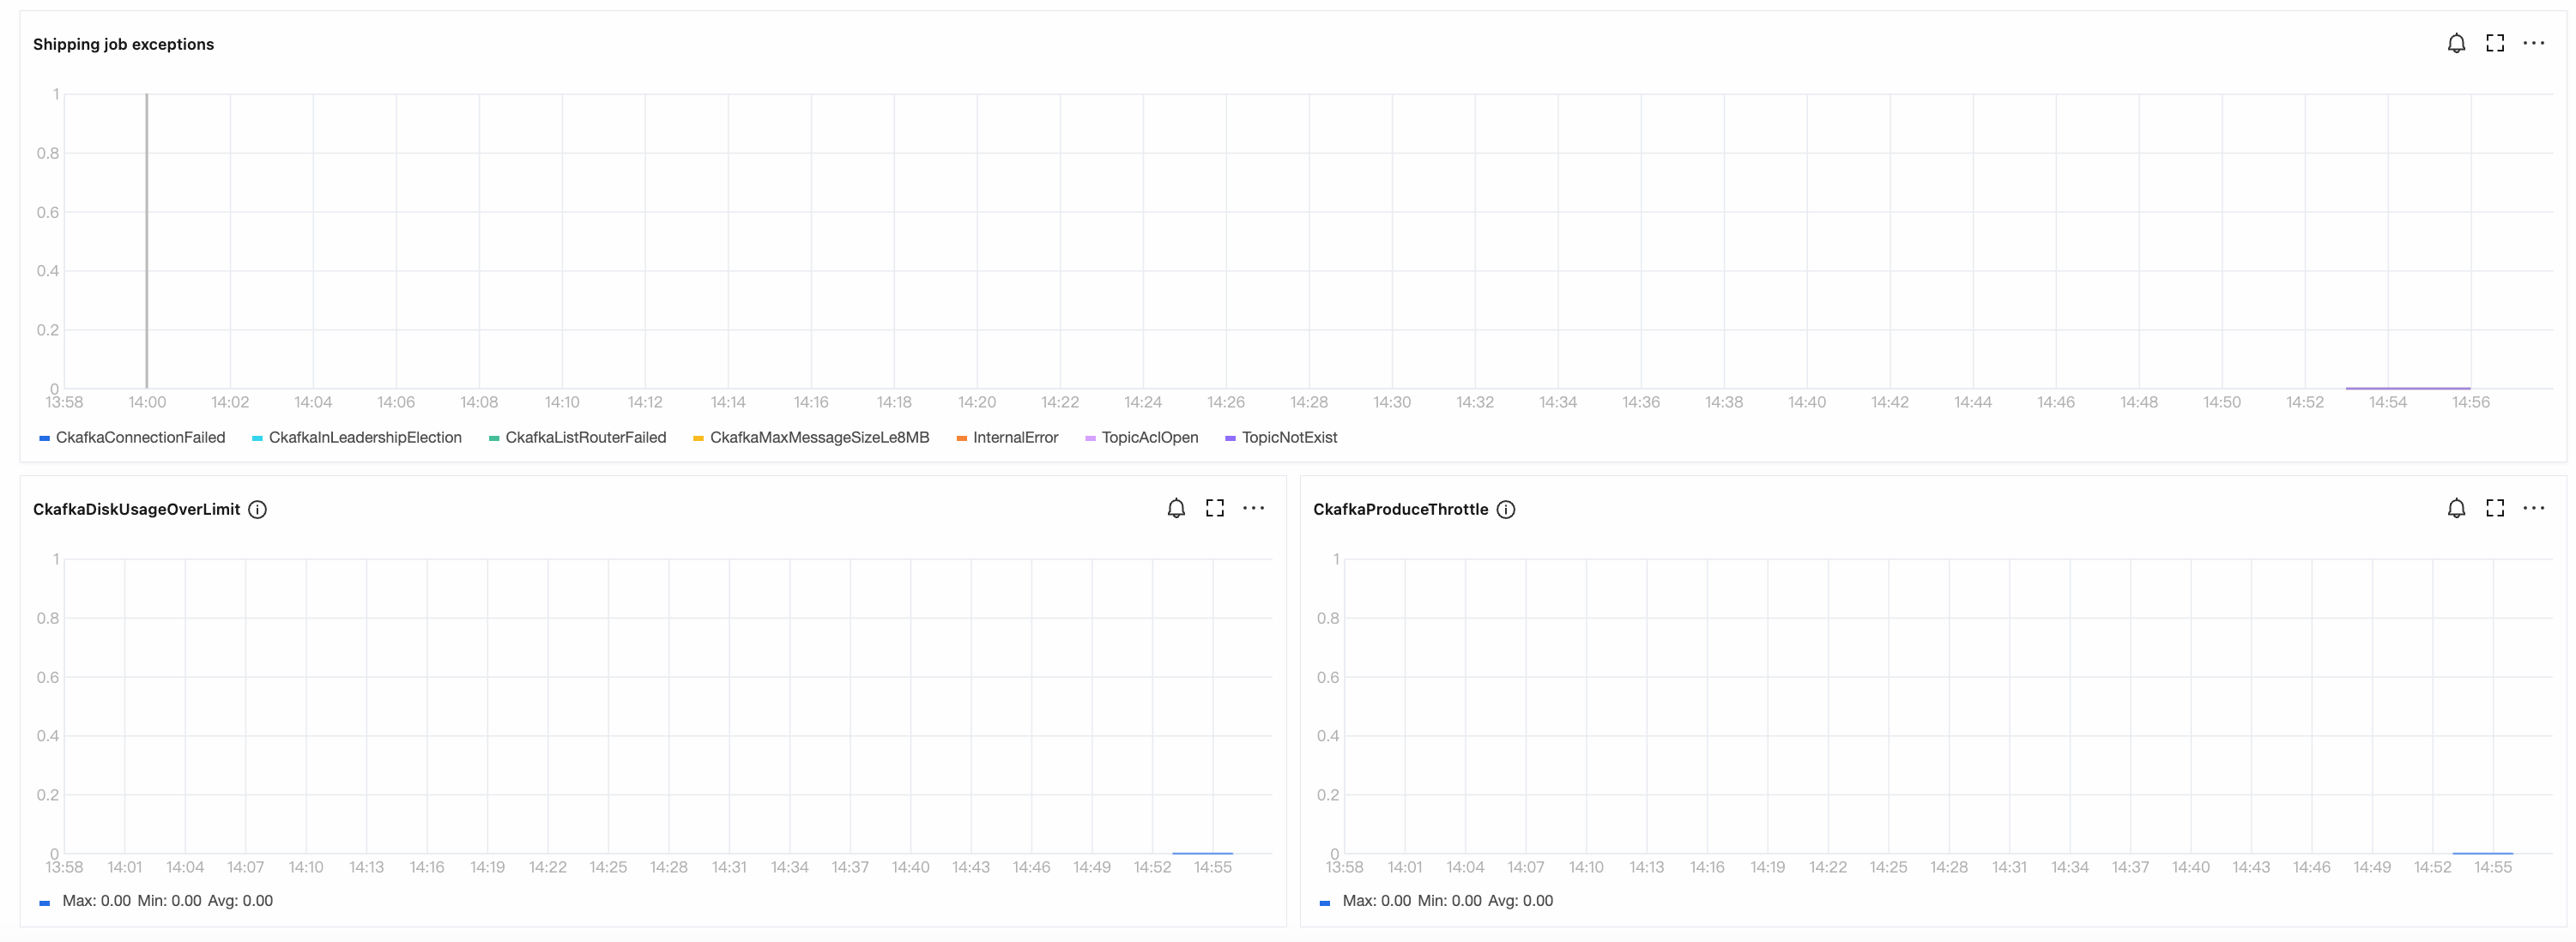The image size is (2576, 942).
Task: Click info icon beside CkafkaProduceThrottle title
Action: [1505, 509]
